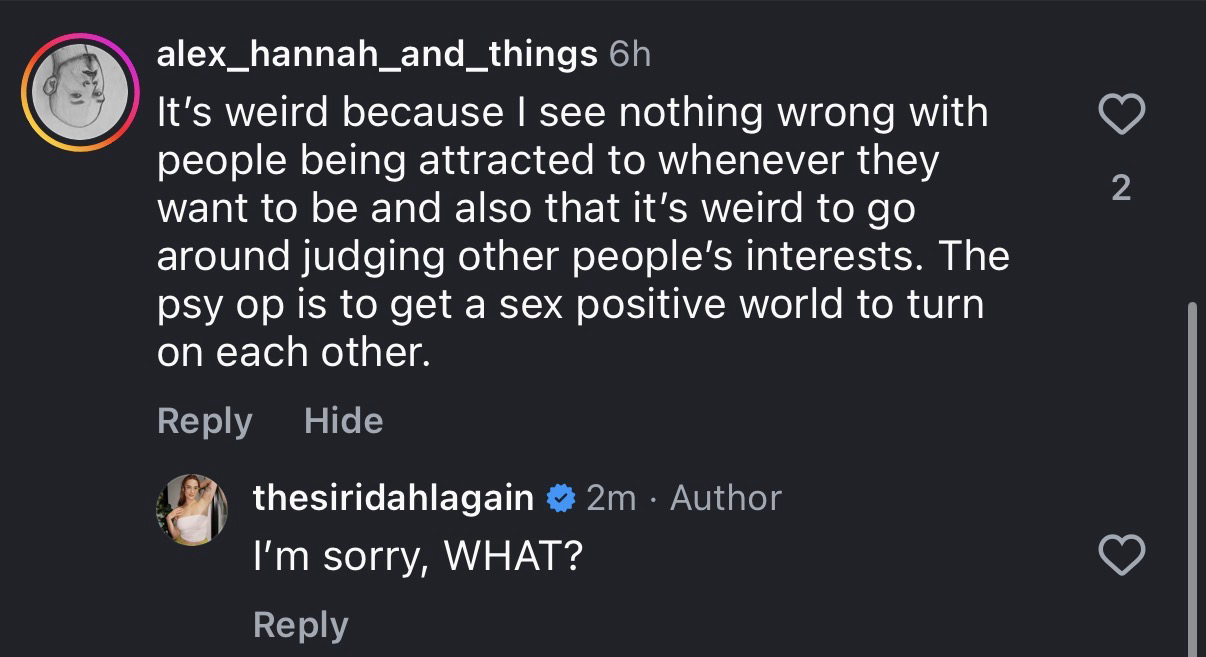Click the reply text "I'm sorry, WHAT?"
1206x657 pixels.
pos(418,557)
